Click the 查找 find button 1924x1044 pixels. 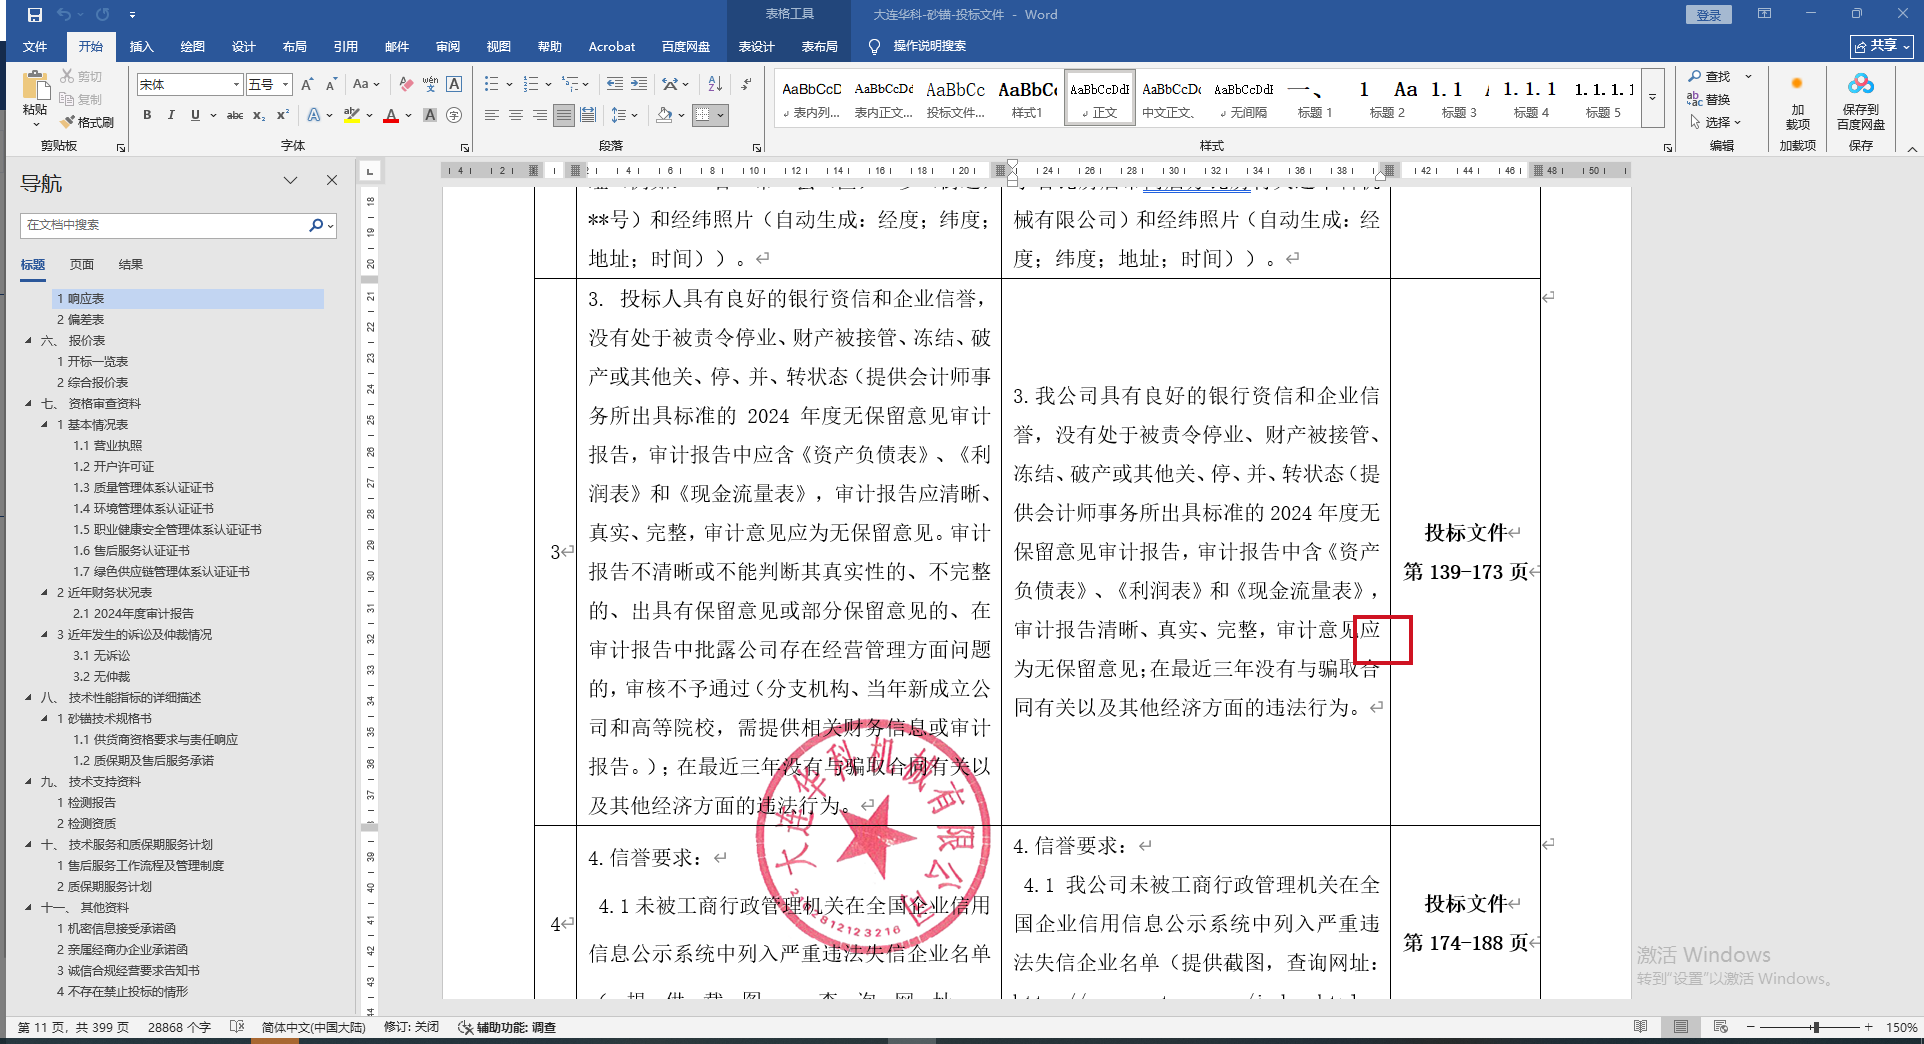(x=1709, y=76)
